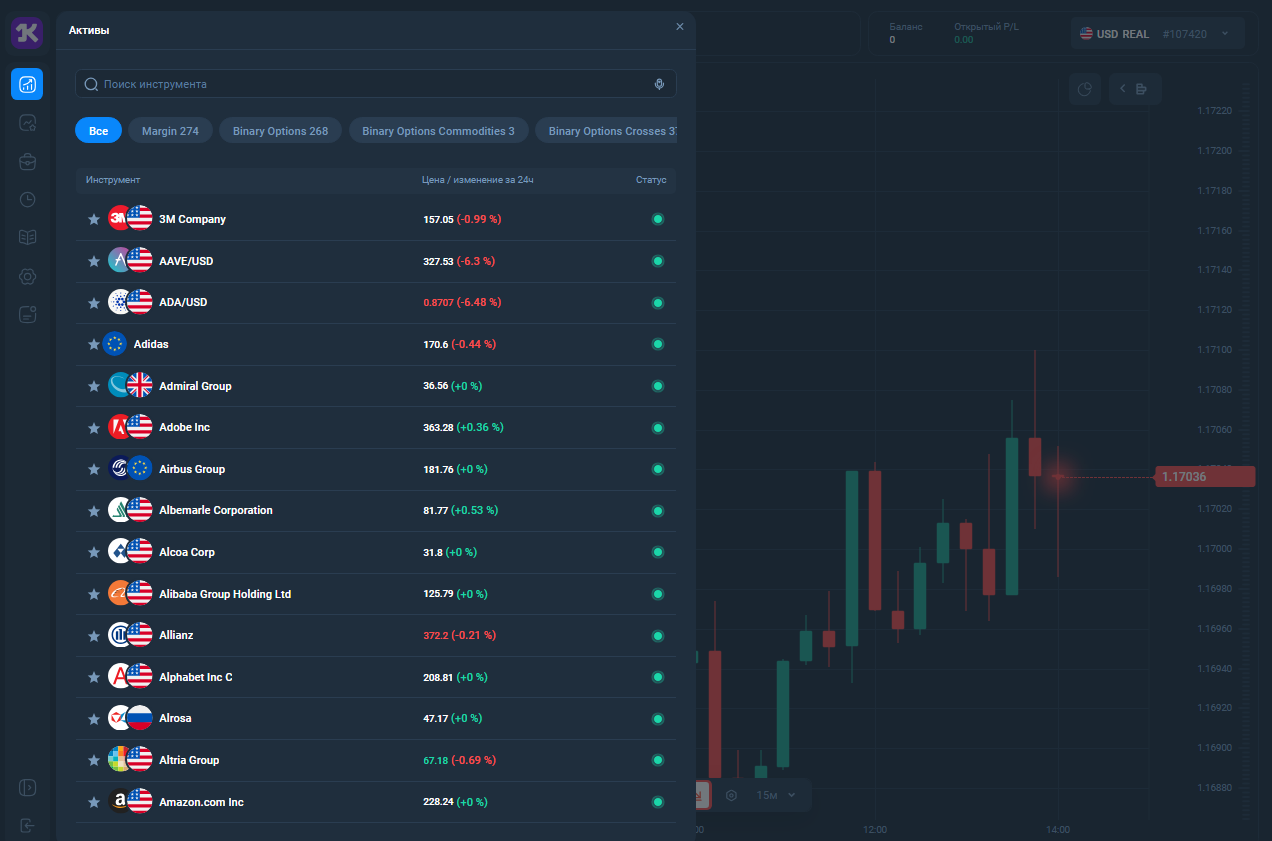Click Amazon.com Inc logo icon
This screenshot has height=841, width=1272.
(x=119, y=801)
